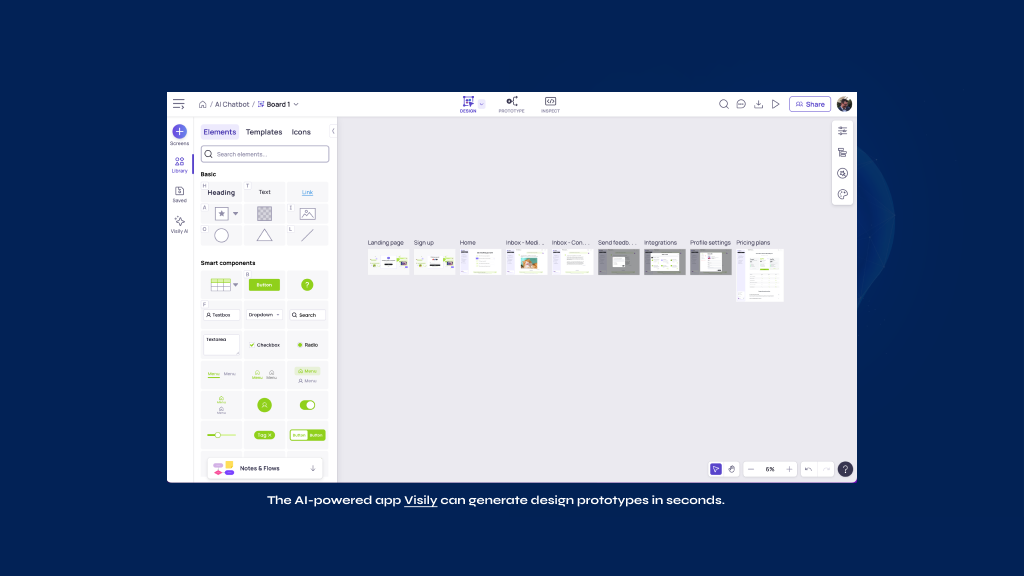Open the Saved section in sidebar

[179, 193]
